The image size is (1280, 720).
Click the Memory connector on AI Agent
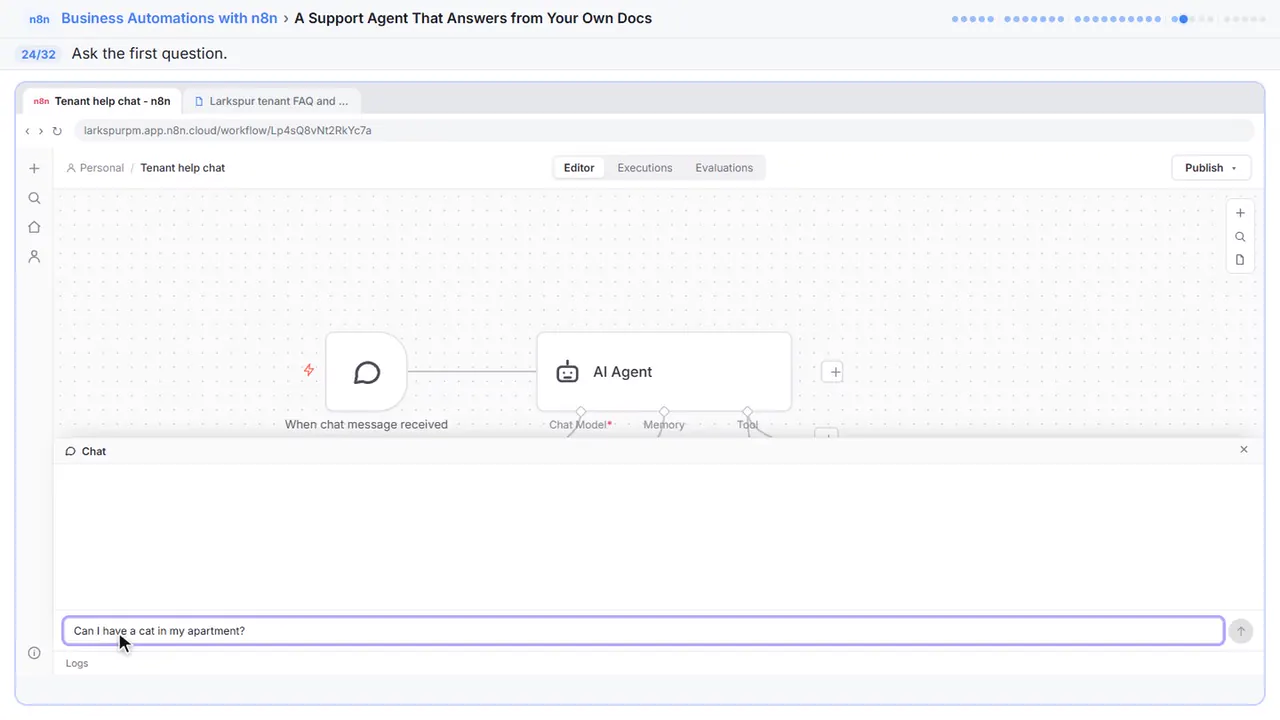664,411
